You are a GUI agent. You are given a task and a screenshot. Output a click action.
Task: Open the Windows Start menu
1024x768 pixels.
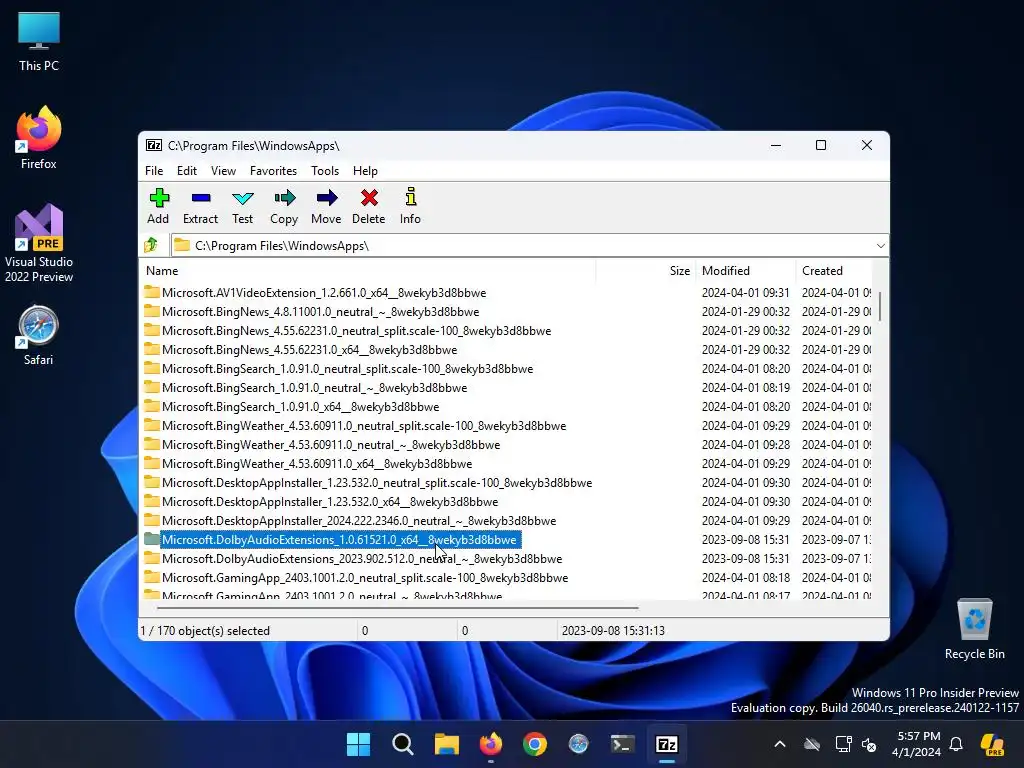359,744
